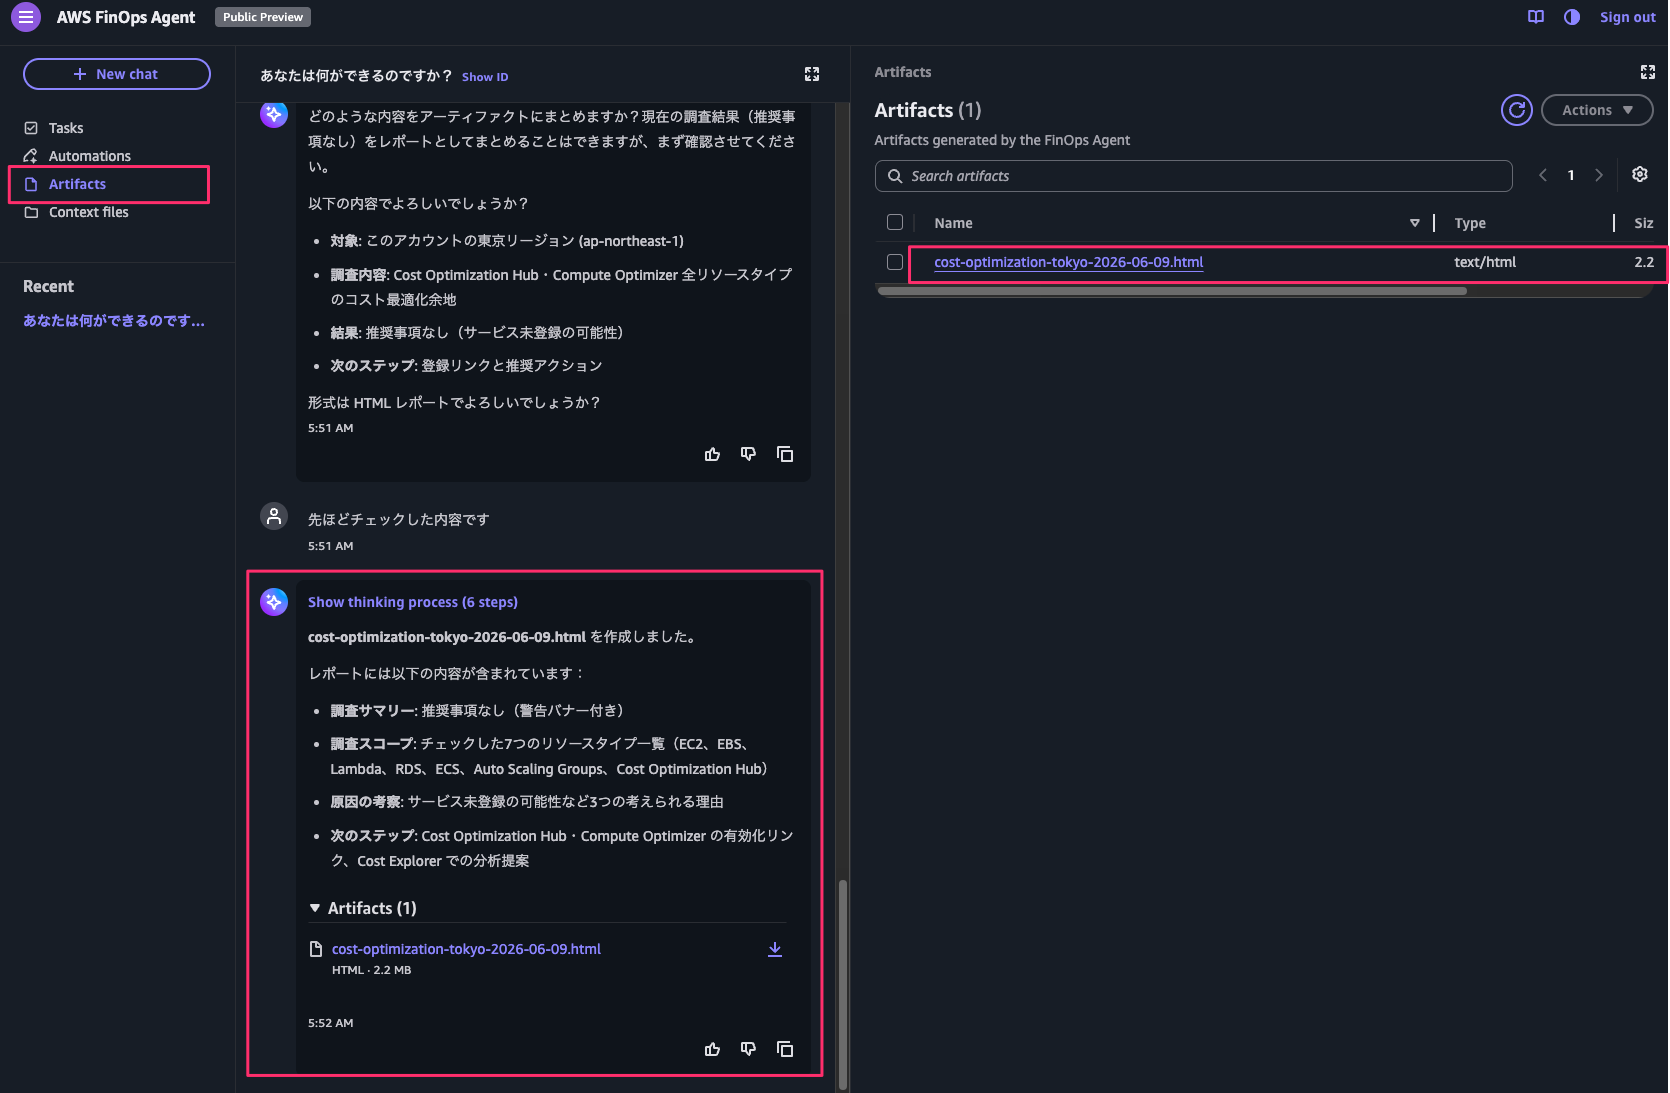1670x1093 pixels.
Task: Check the cost-optimization-tokyo row checkbox
Action: 895,262
